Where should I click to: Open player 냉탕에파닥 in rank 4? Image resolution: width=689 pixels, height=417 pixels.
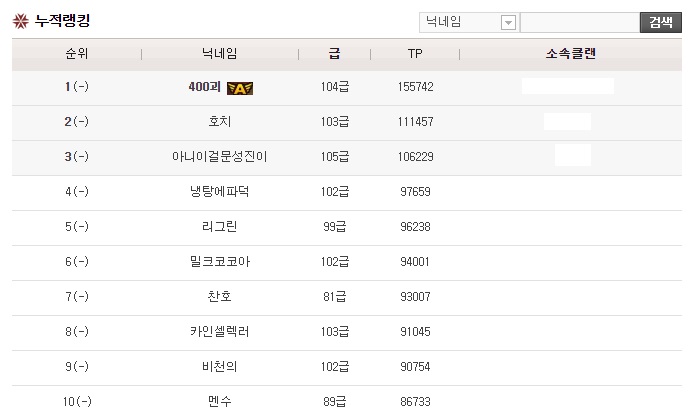tap(219, 192)
